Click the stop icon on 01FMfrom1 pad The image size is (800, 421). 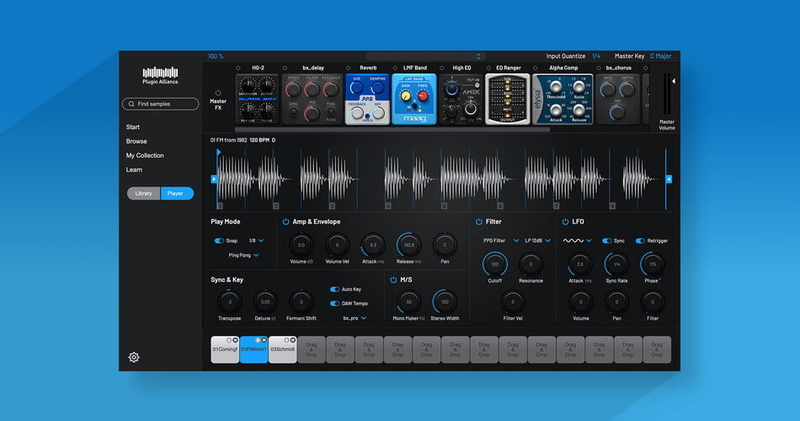[x=264, y=340]
